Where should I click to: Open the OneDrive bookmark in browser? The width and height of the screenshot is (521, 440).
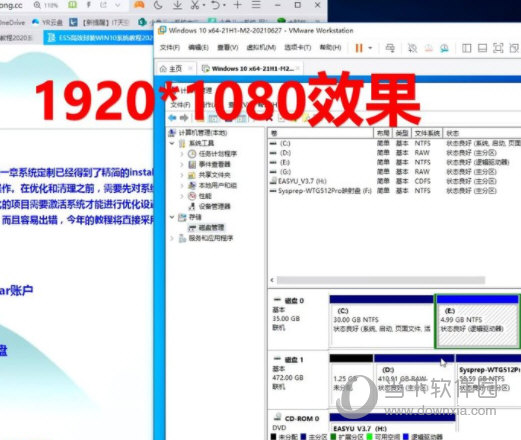click(x=13, y=22)
